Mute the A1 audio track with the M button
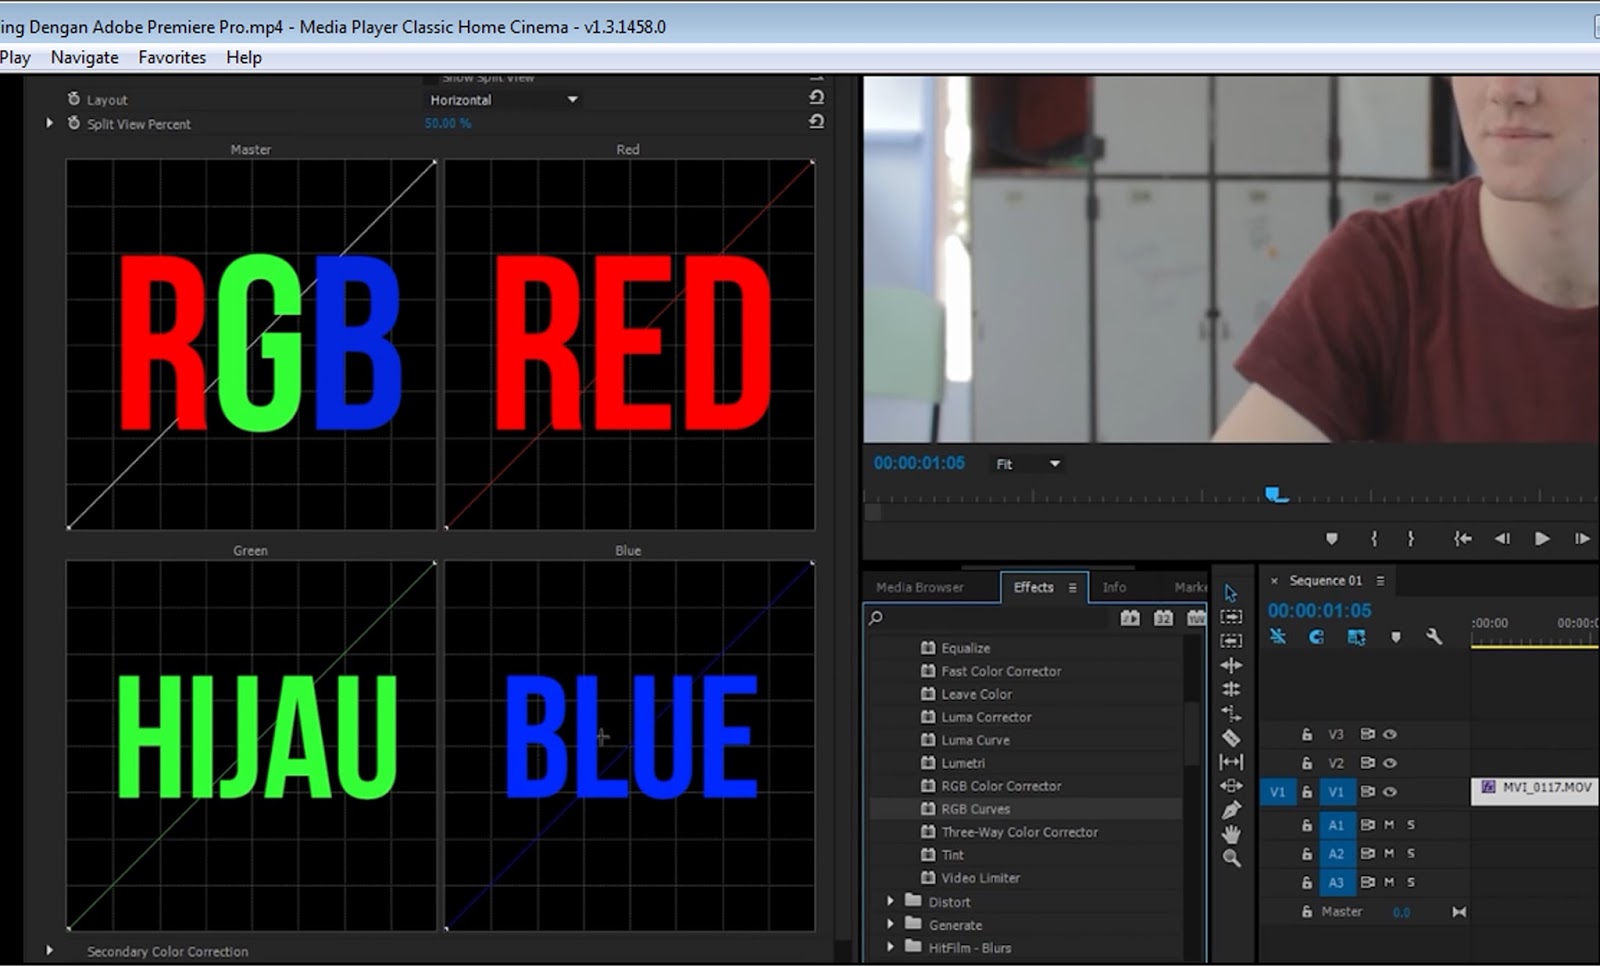 tap(1389, 824)
